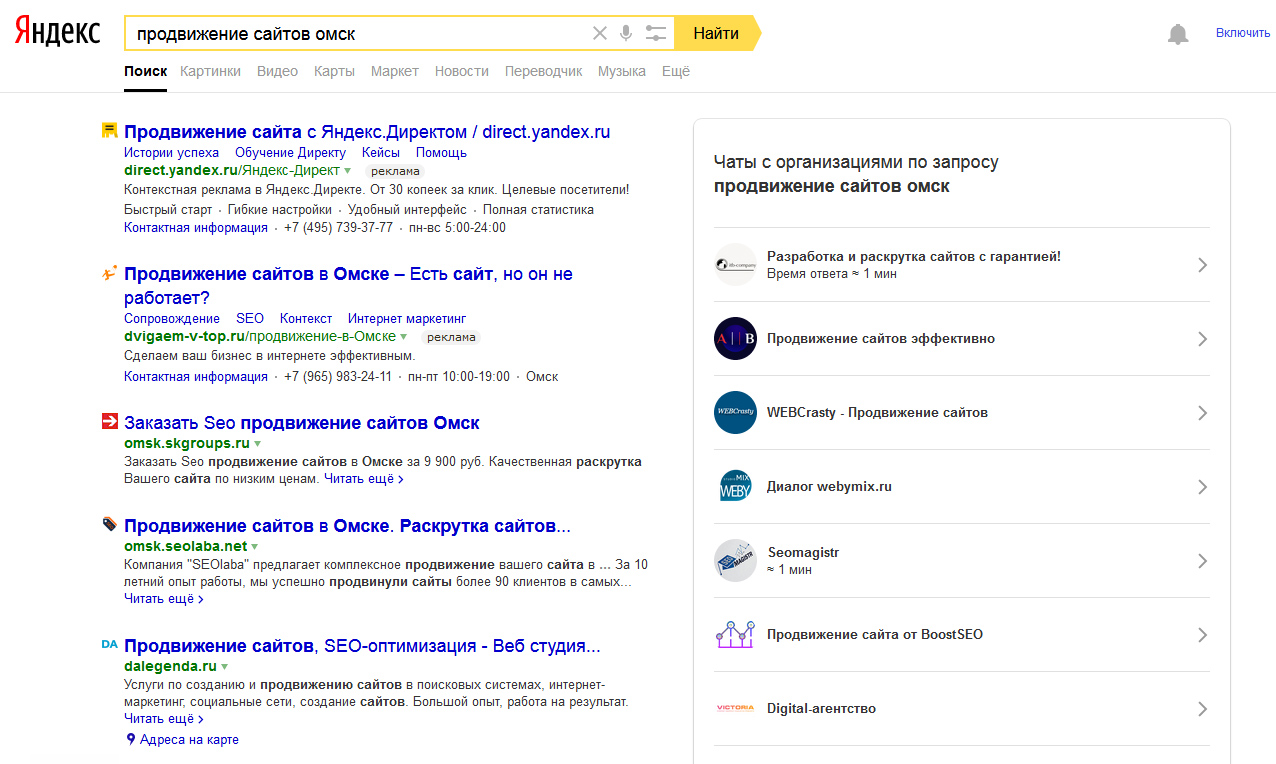
Task: Open the Карты tab
Action: coord(334,71)
